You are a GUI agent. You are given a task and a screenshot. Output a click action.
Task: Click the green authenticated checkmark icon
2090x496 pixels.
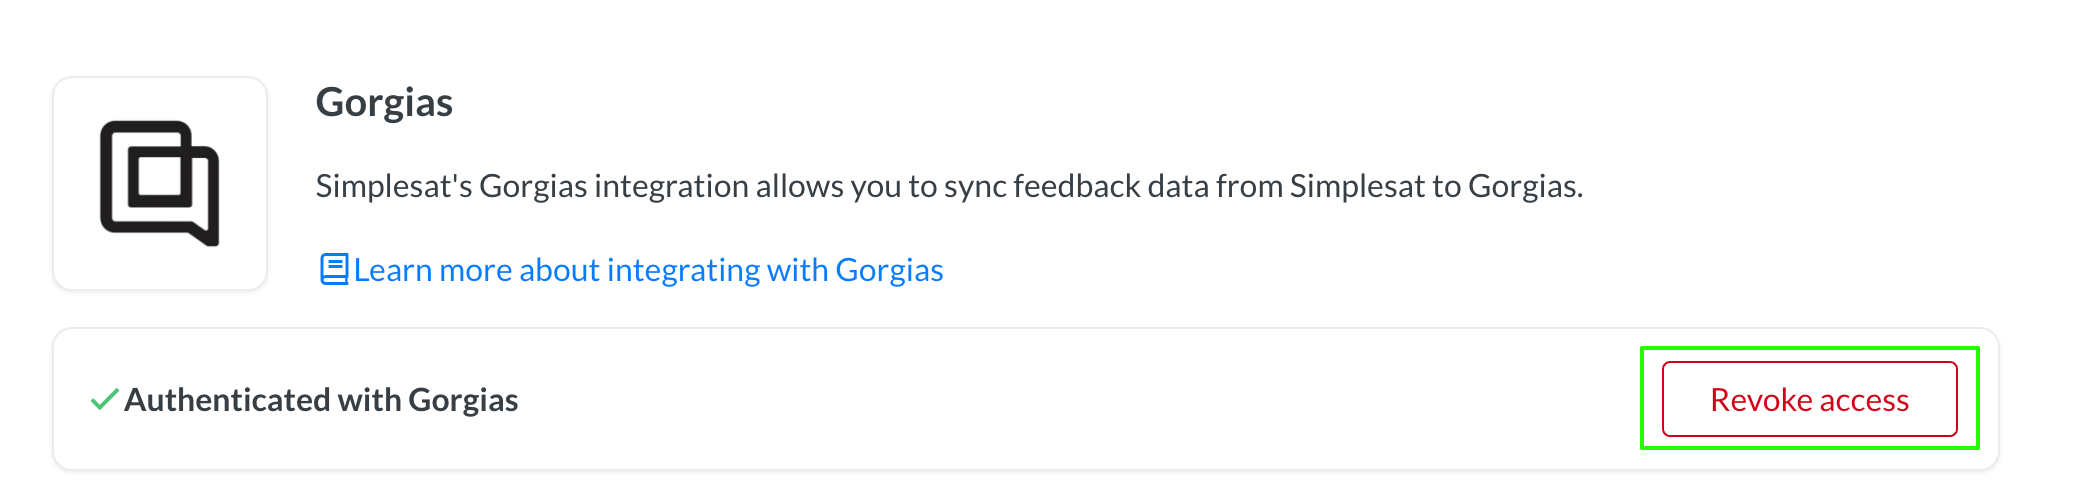(104, 400)
